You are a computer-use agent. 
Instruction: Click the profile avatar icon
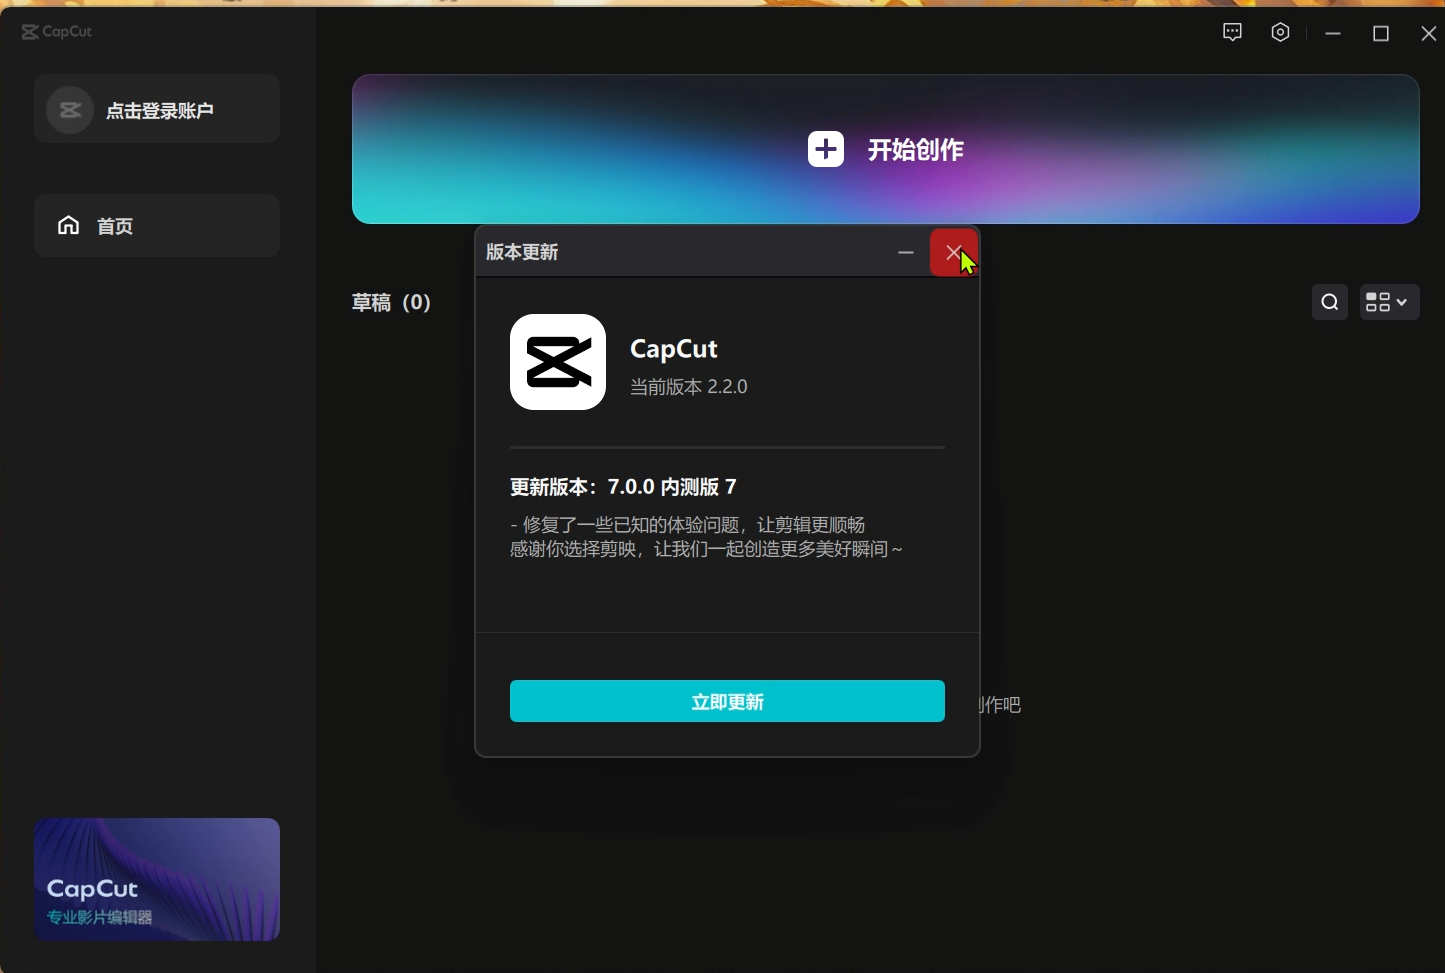tap(70, 110)
